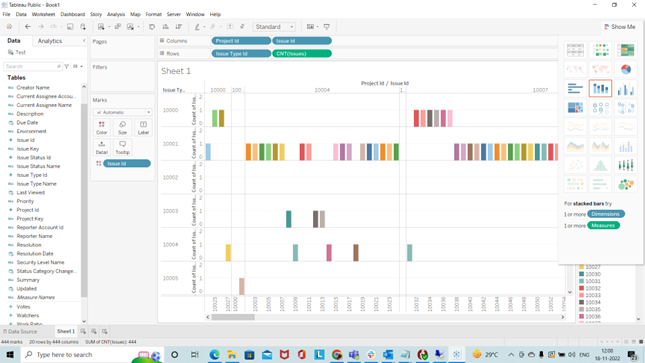Select the histogram chart in Show Me
The width and height of the screenshot is (645, 363).
point(600,165)
